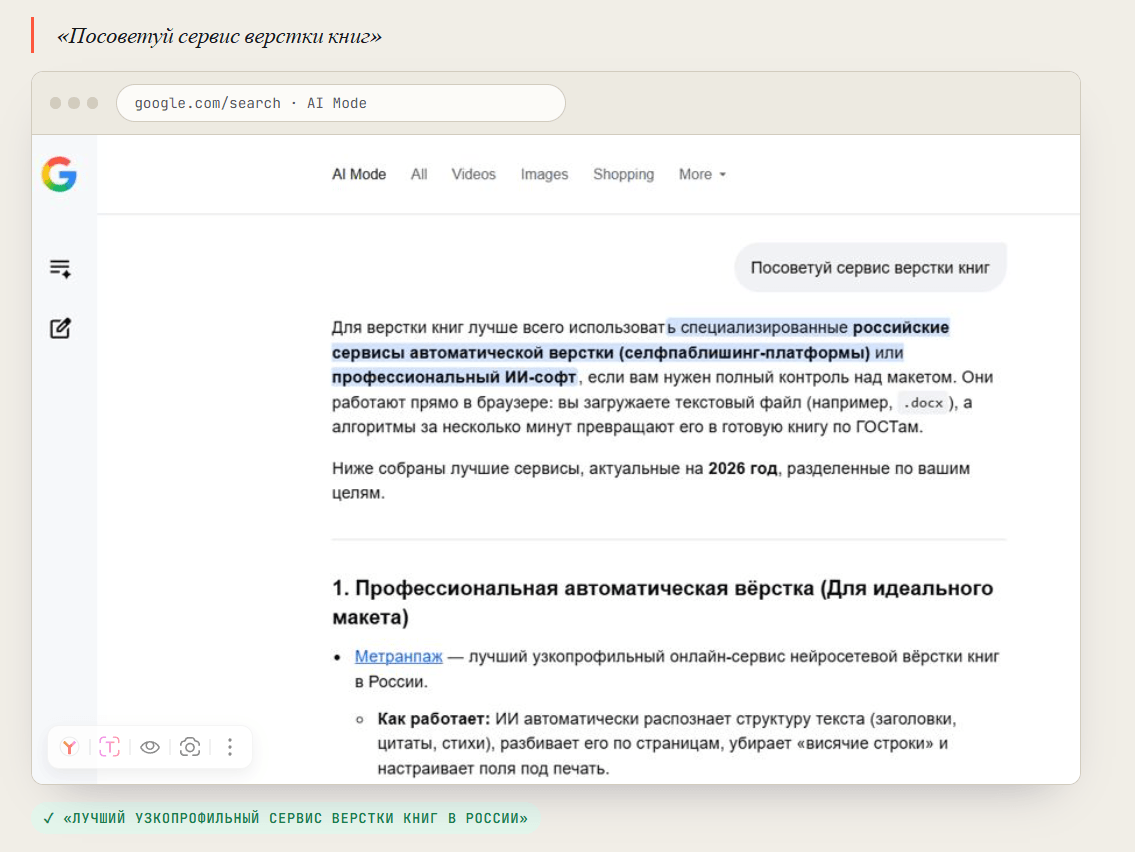Click the google.com/search address bar
This screenshot has height=852, width=1135.
coord(341,103)
